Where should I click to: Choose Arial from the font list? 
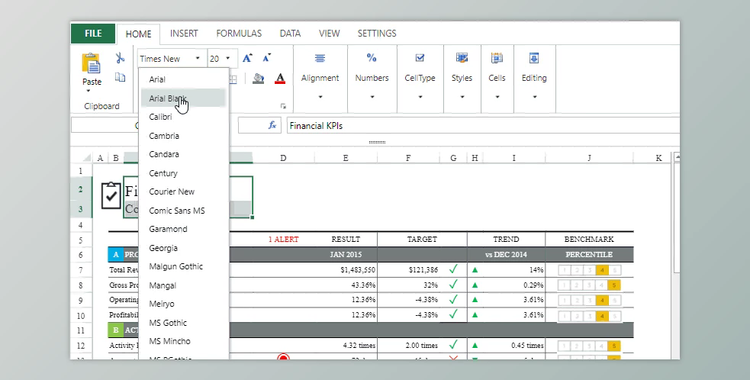[183, 79]
